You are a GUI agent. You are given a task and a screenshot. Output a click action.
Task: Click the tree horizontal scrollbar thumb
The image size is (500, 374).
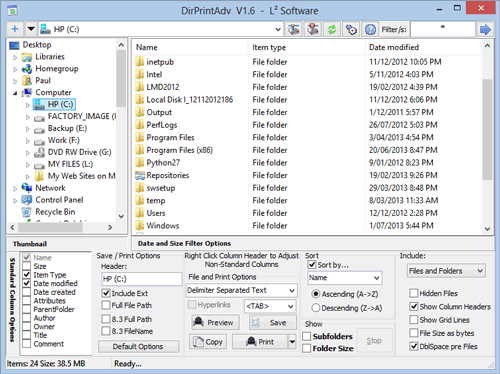click(50, 227)
